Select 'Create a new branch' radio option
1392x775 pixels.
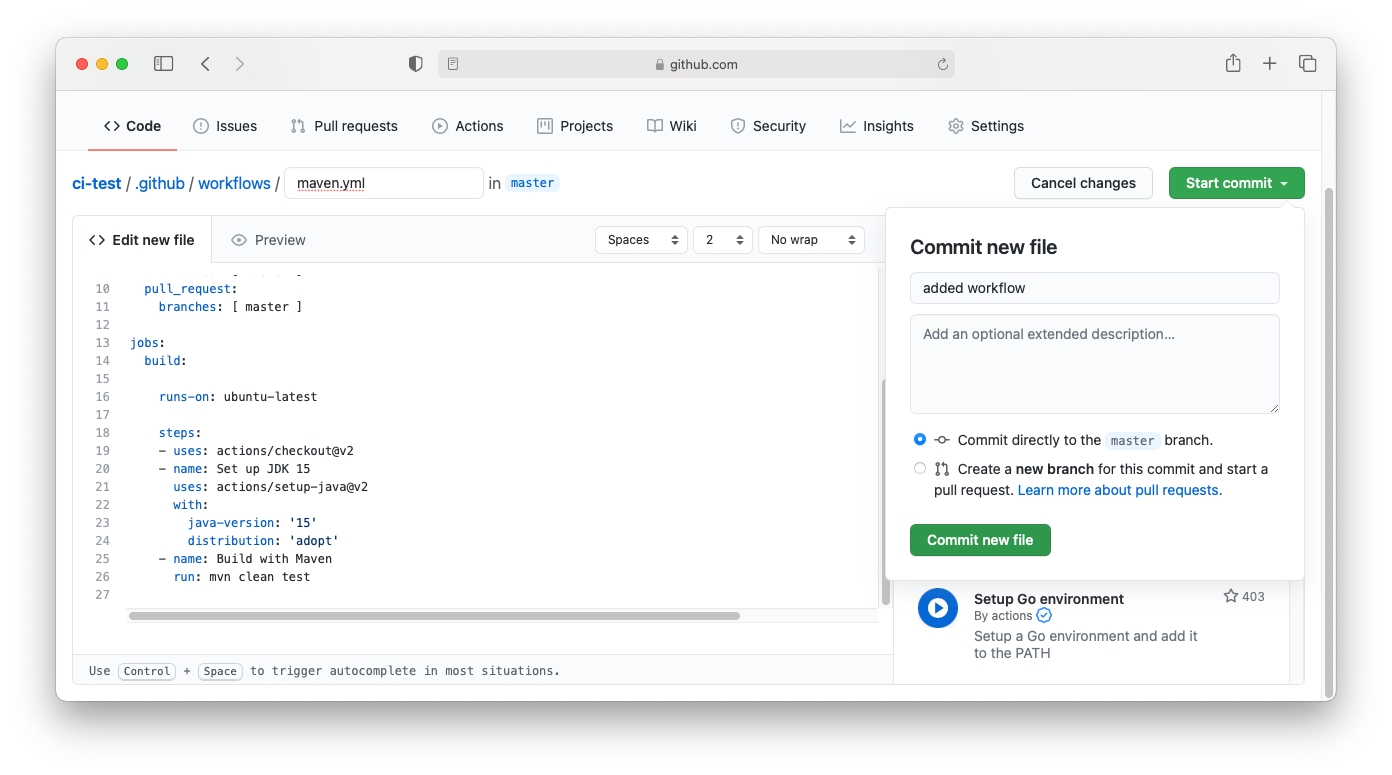[920, 468]
